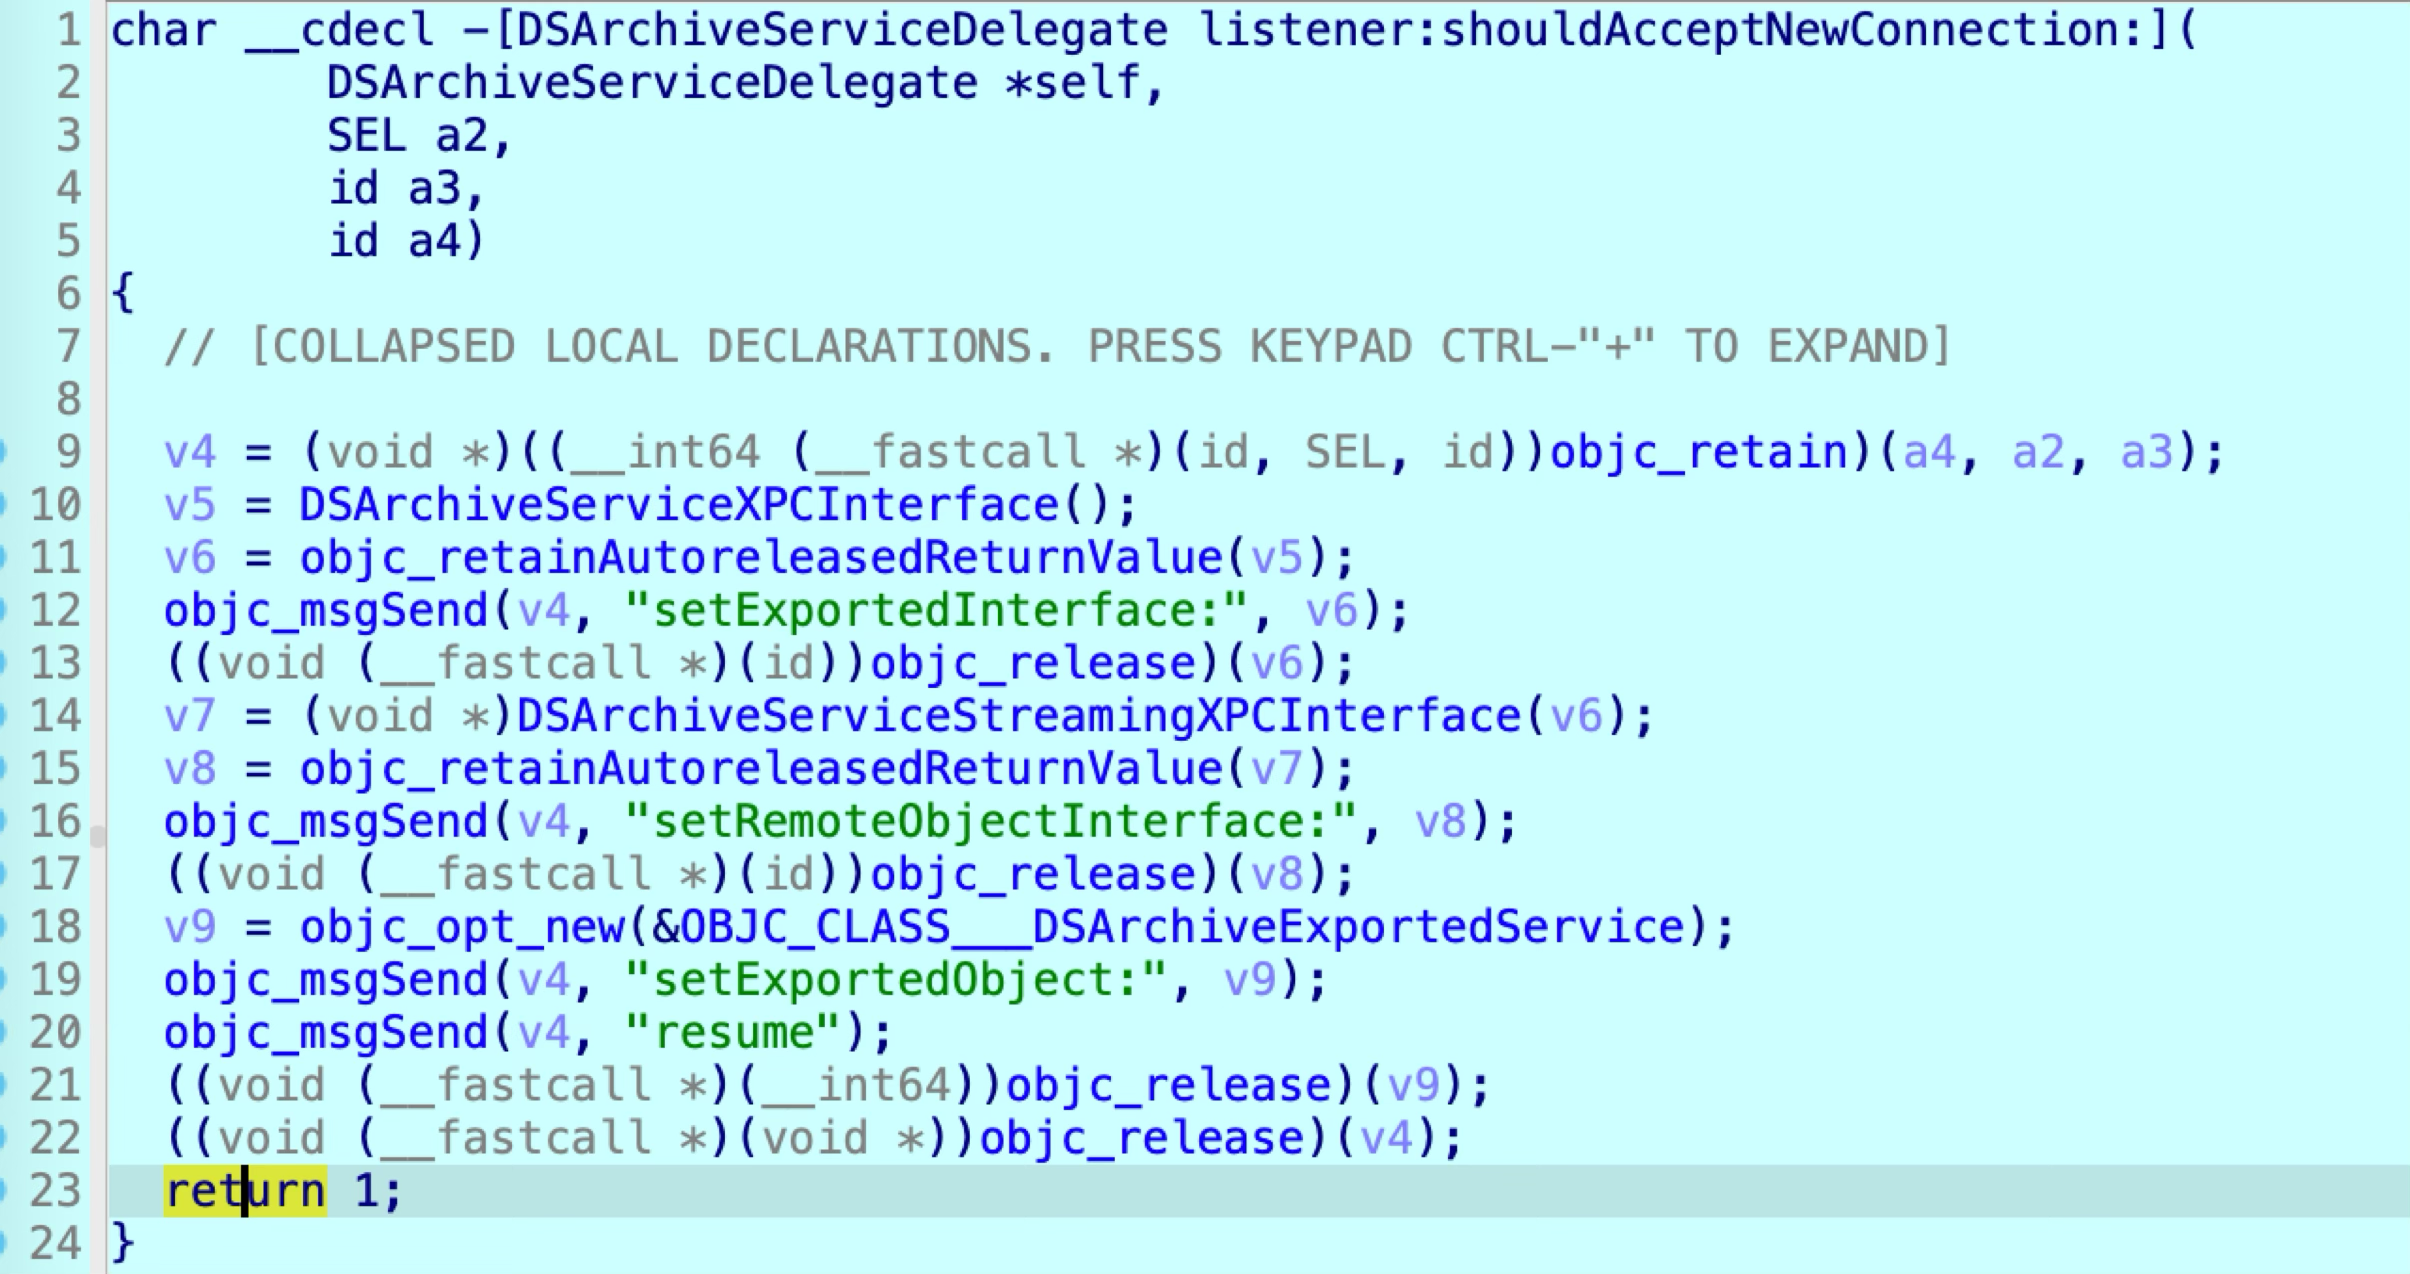Click the return value 1 on line 23
The height and width of the screenshot is (1274, 2410).
(x=366, y=1191)
